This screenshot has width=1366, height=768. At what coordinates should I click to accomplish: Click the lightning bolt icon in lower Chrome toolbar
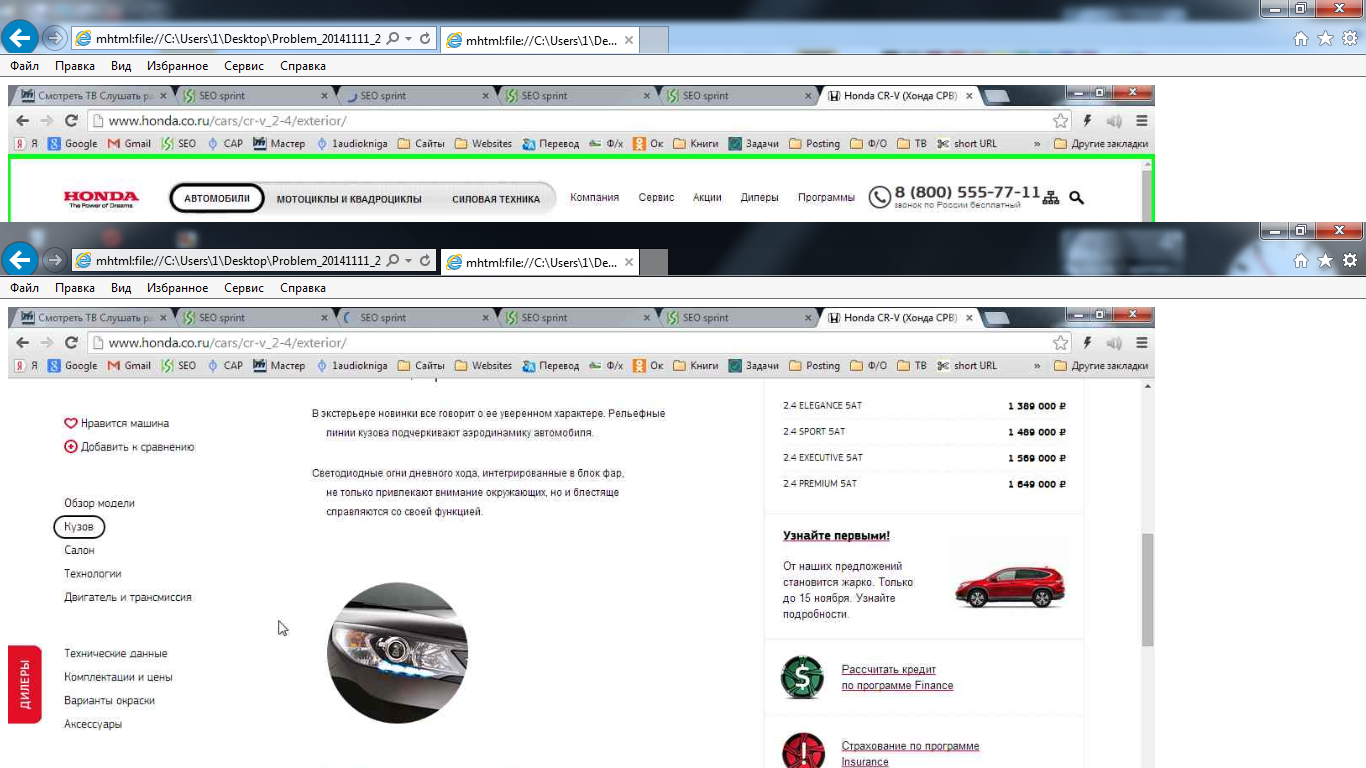pyautogui.click(x=1088, y=343)
